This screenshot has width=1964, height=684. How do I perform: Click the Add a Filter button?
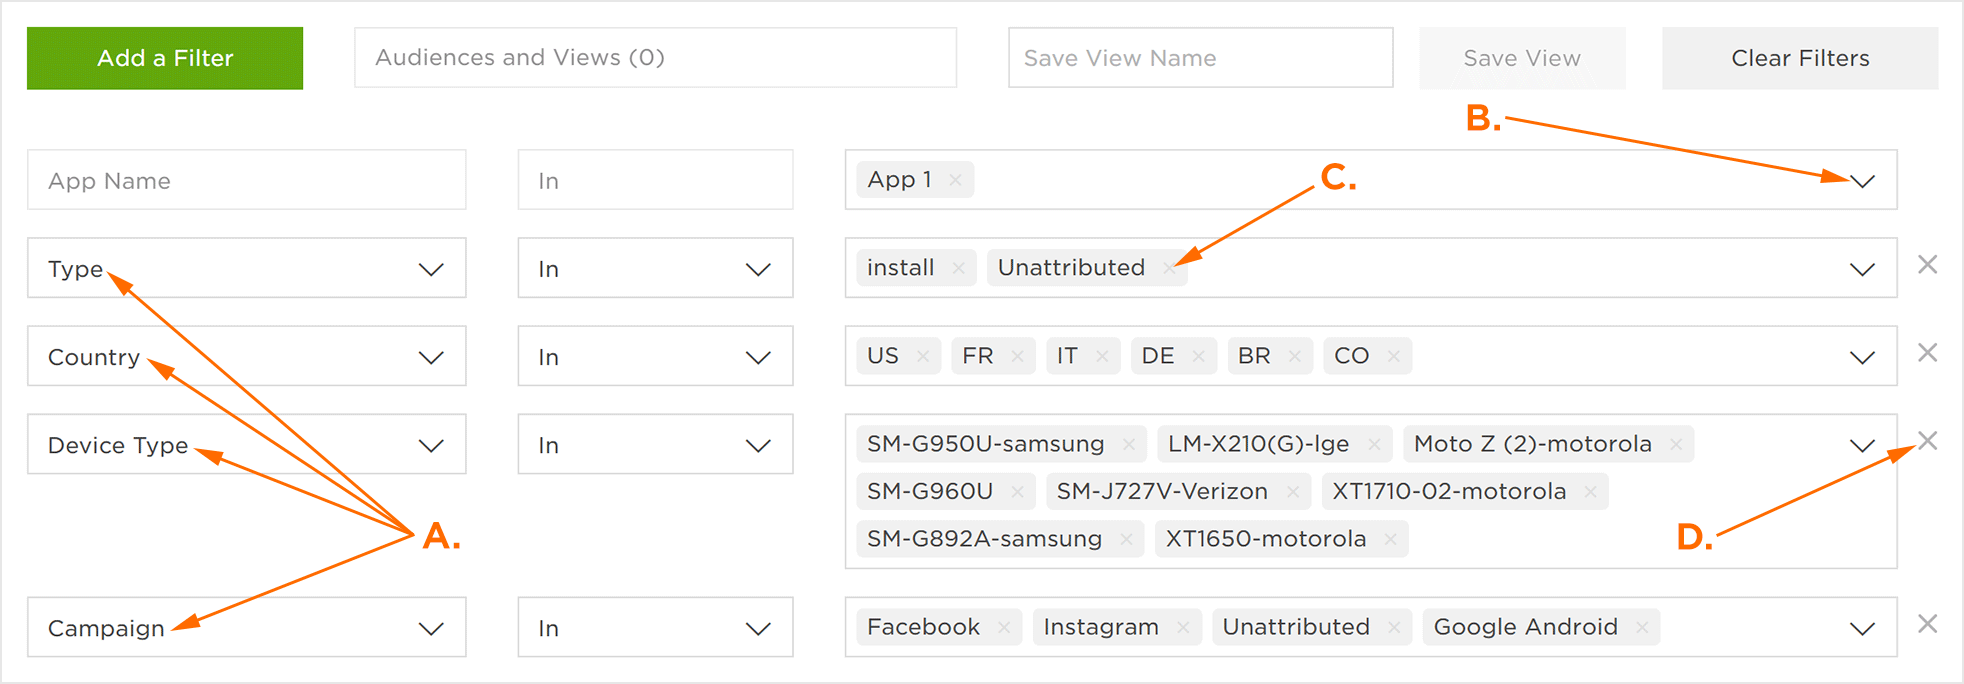click(x=165, y=58)
